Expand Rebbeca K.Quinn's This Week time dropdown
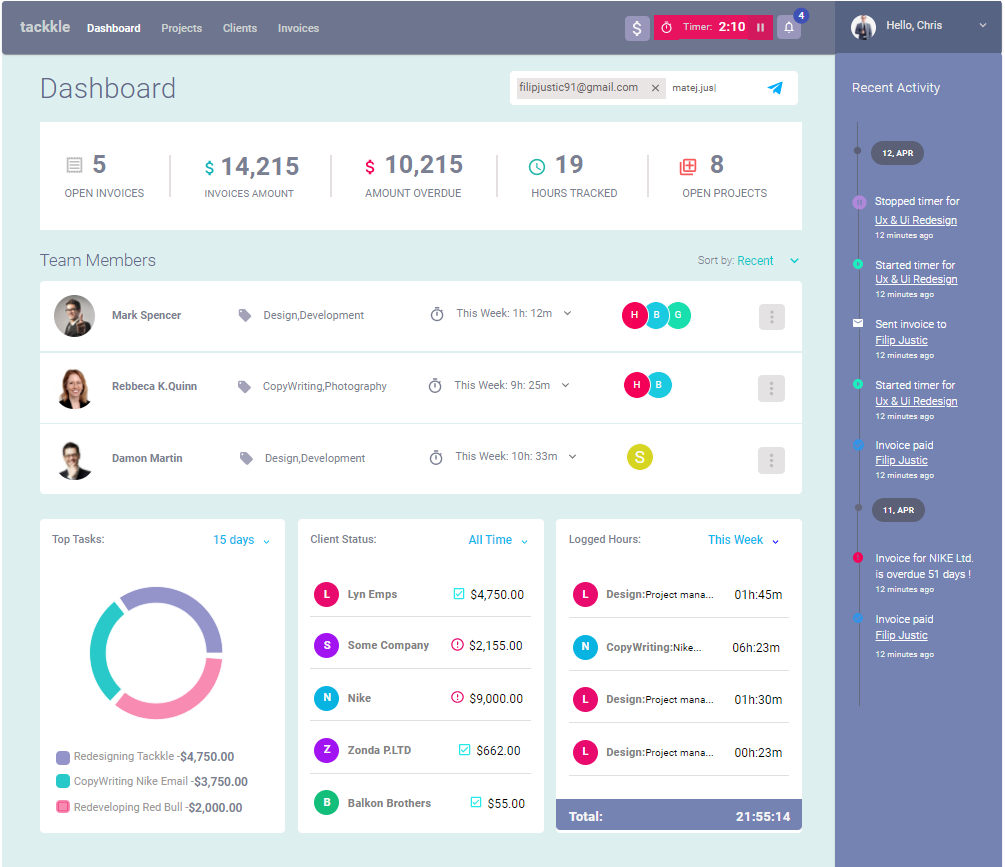This screenshot has width=1005, height=867. (x=565, y=385)
